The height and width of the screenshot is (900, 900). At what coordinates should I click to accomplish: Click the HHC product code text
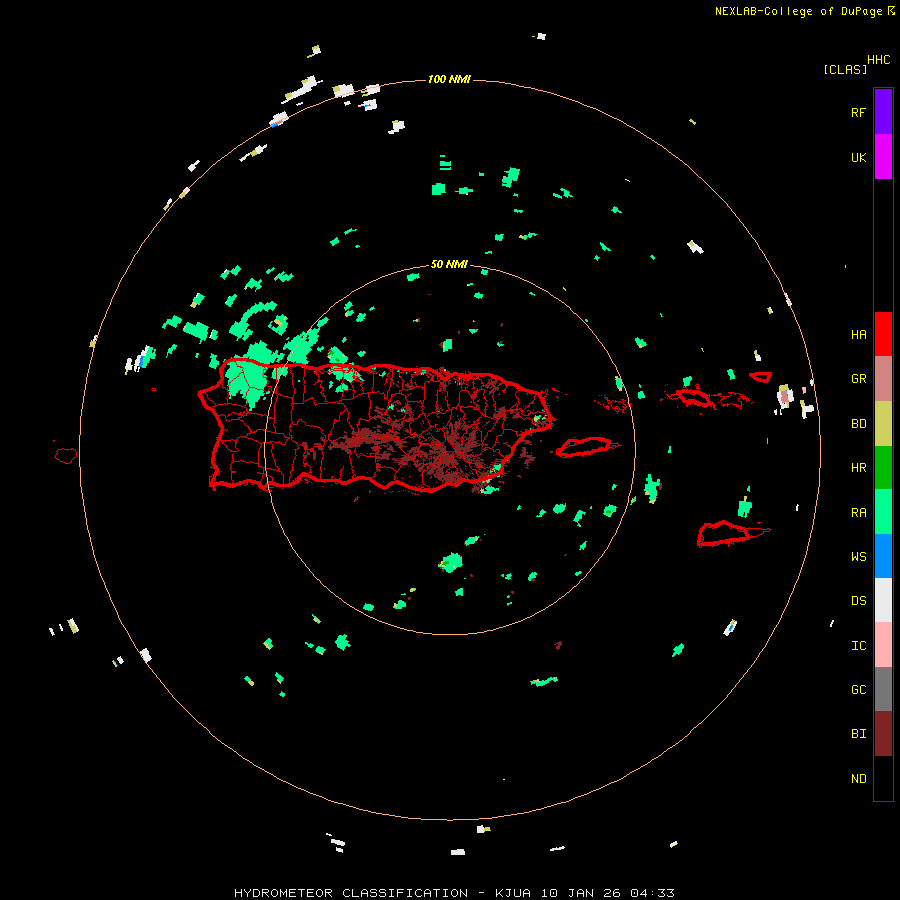click(x=878, y=60)
